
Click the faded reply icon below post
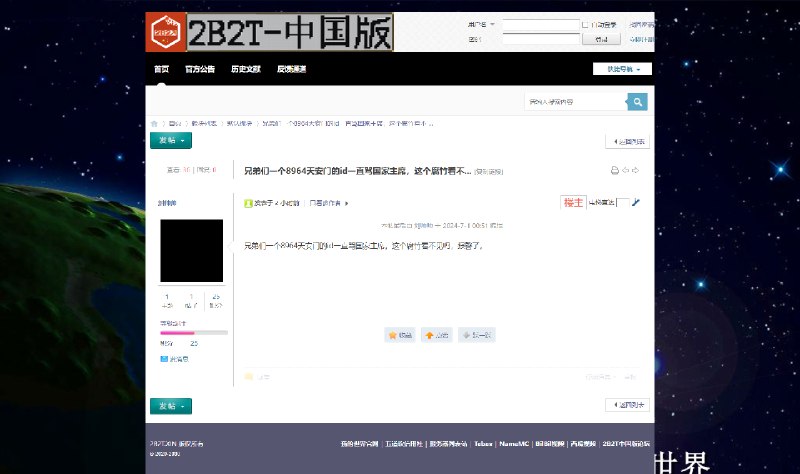click(249, 377)
